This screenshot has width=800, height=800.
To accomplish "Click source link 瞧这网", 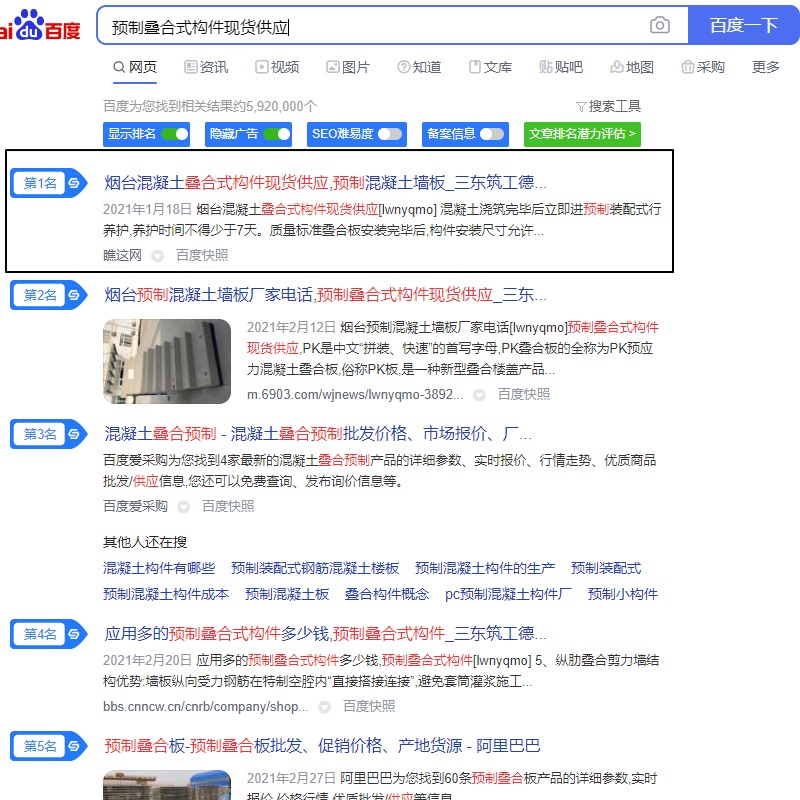I will 122,255.
